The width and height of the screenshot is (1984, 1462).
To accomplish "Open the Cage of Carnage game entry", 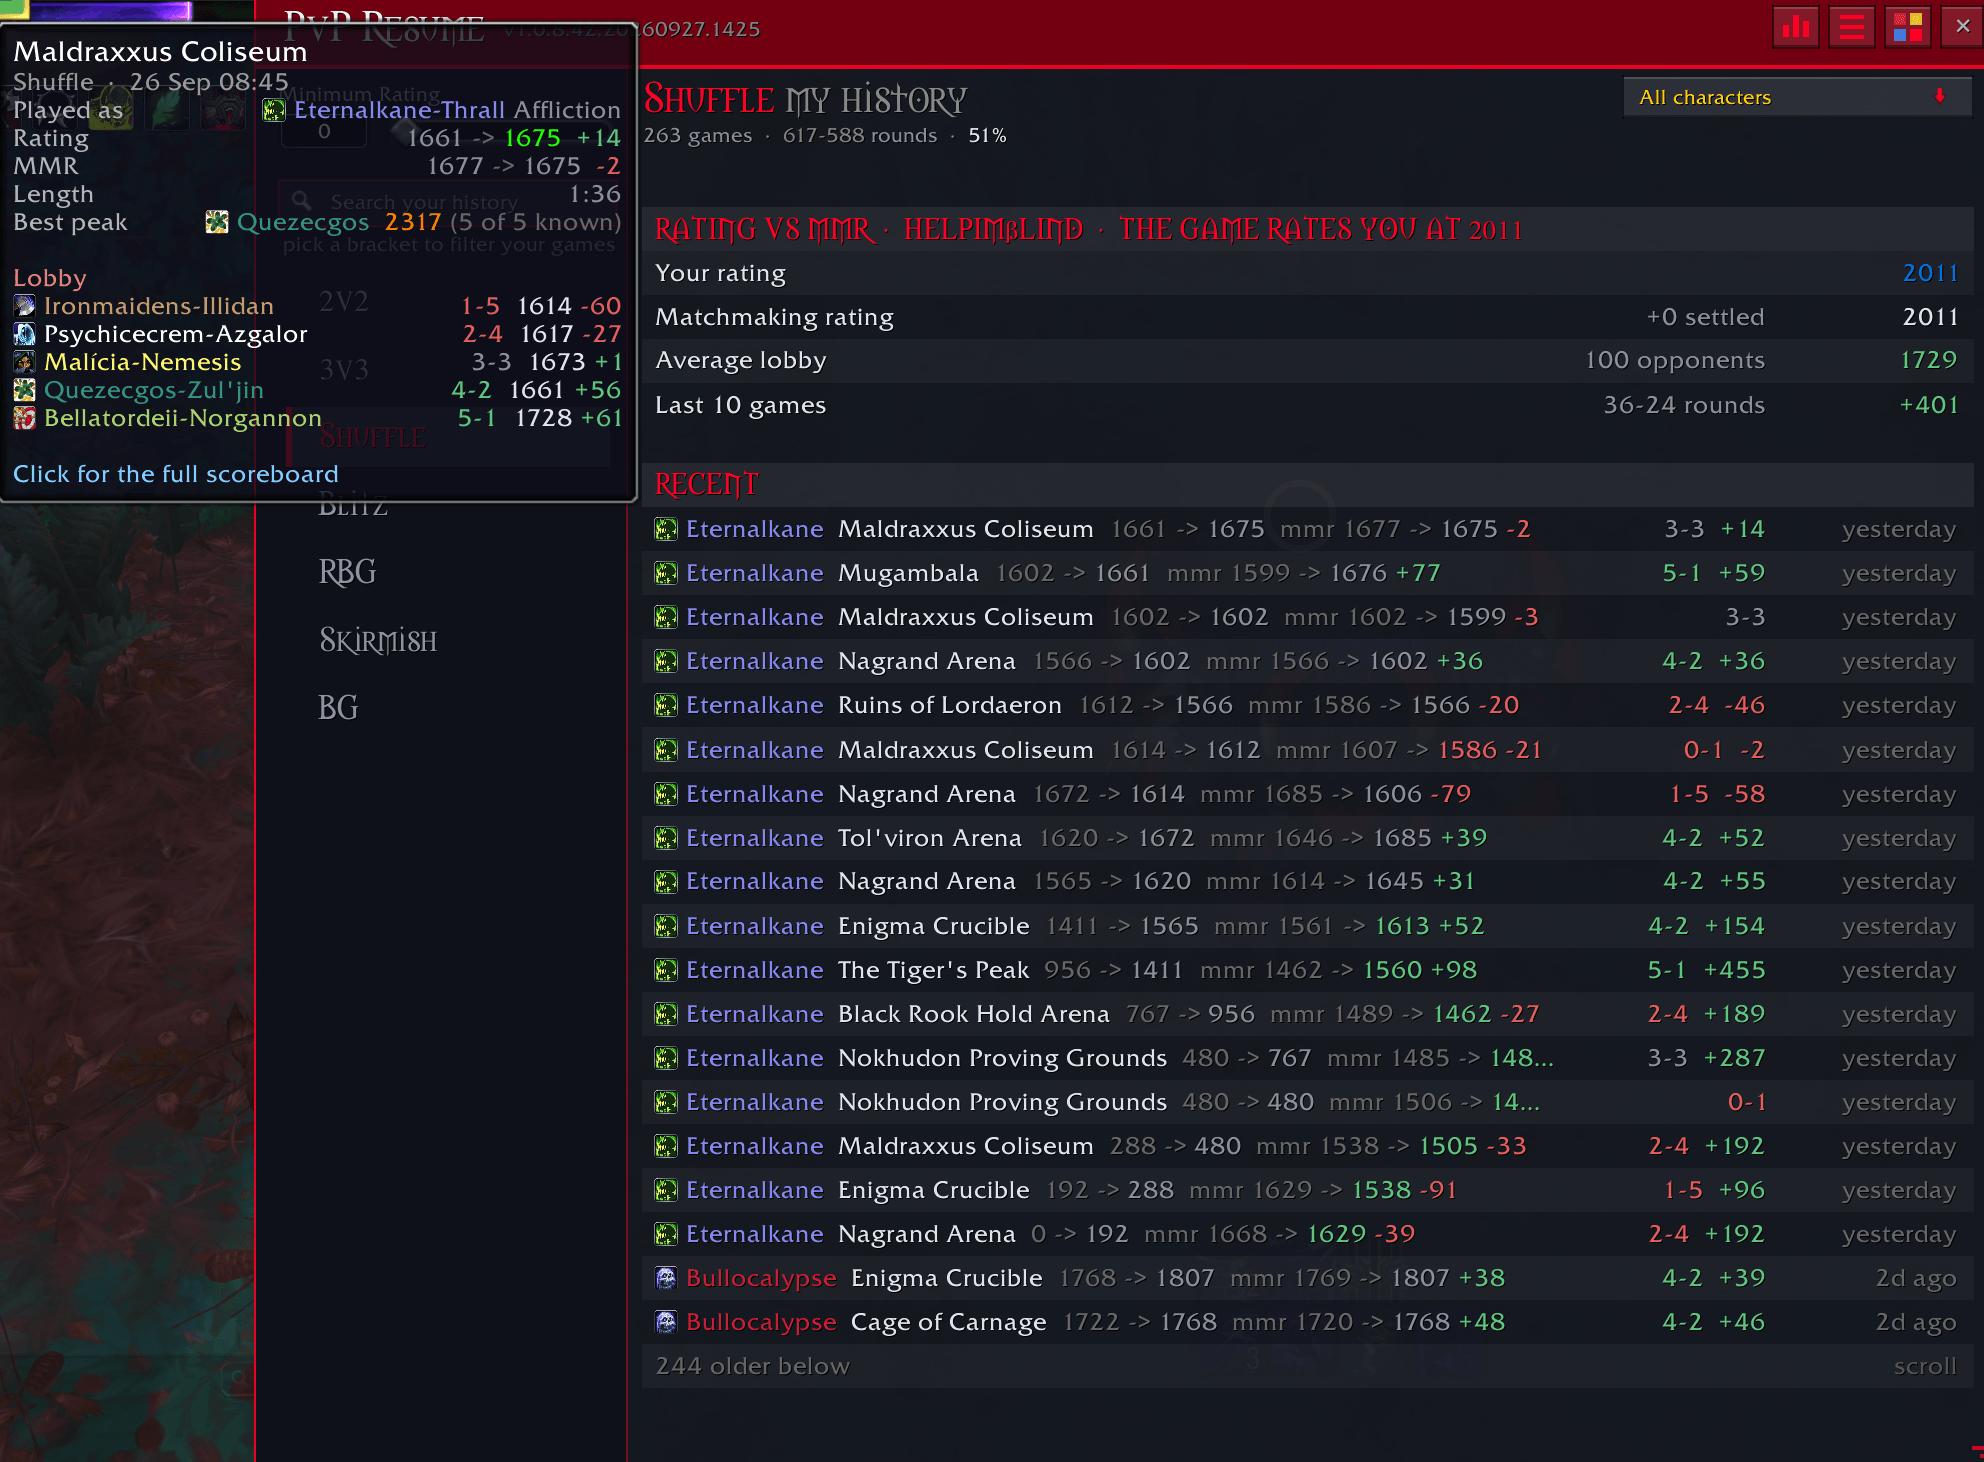I will (x=1307, y=1322).
